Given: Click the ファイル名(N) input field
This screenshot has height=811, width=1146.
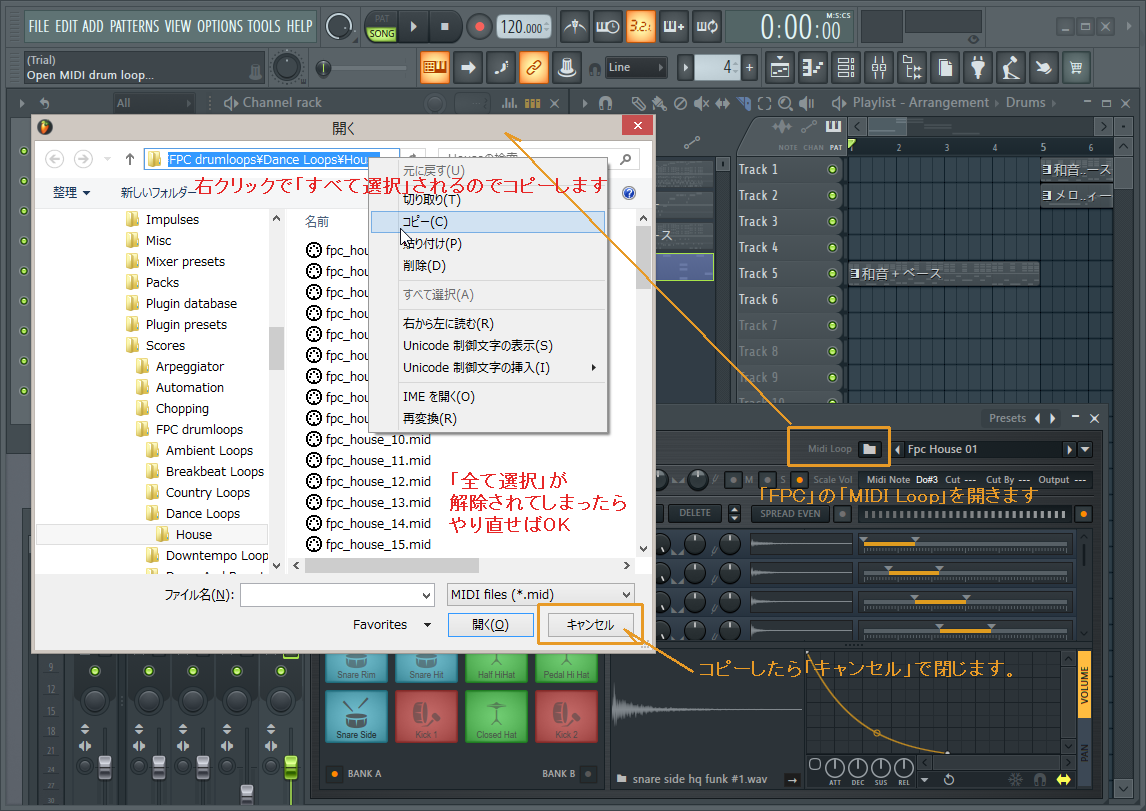Looking at the screenshot, I should (x=337, y=595).
